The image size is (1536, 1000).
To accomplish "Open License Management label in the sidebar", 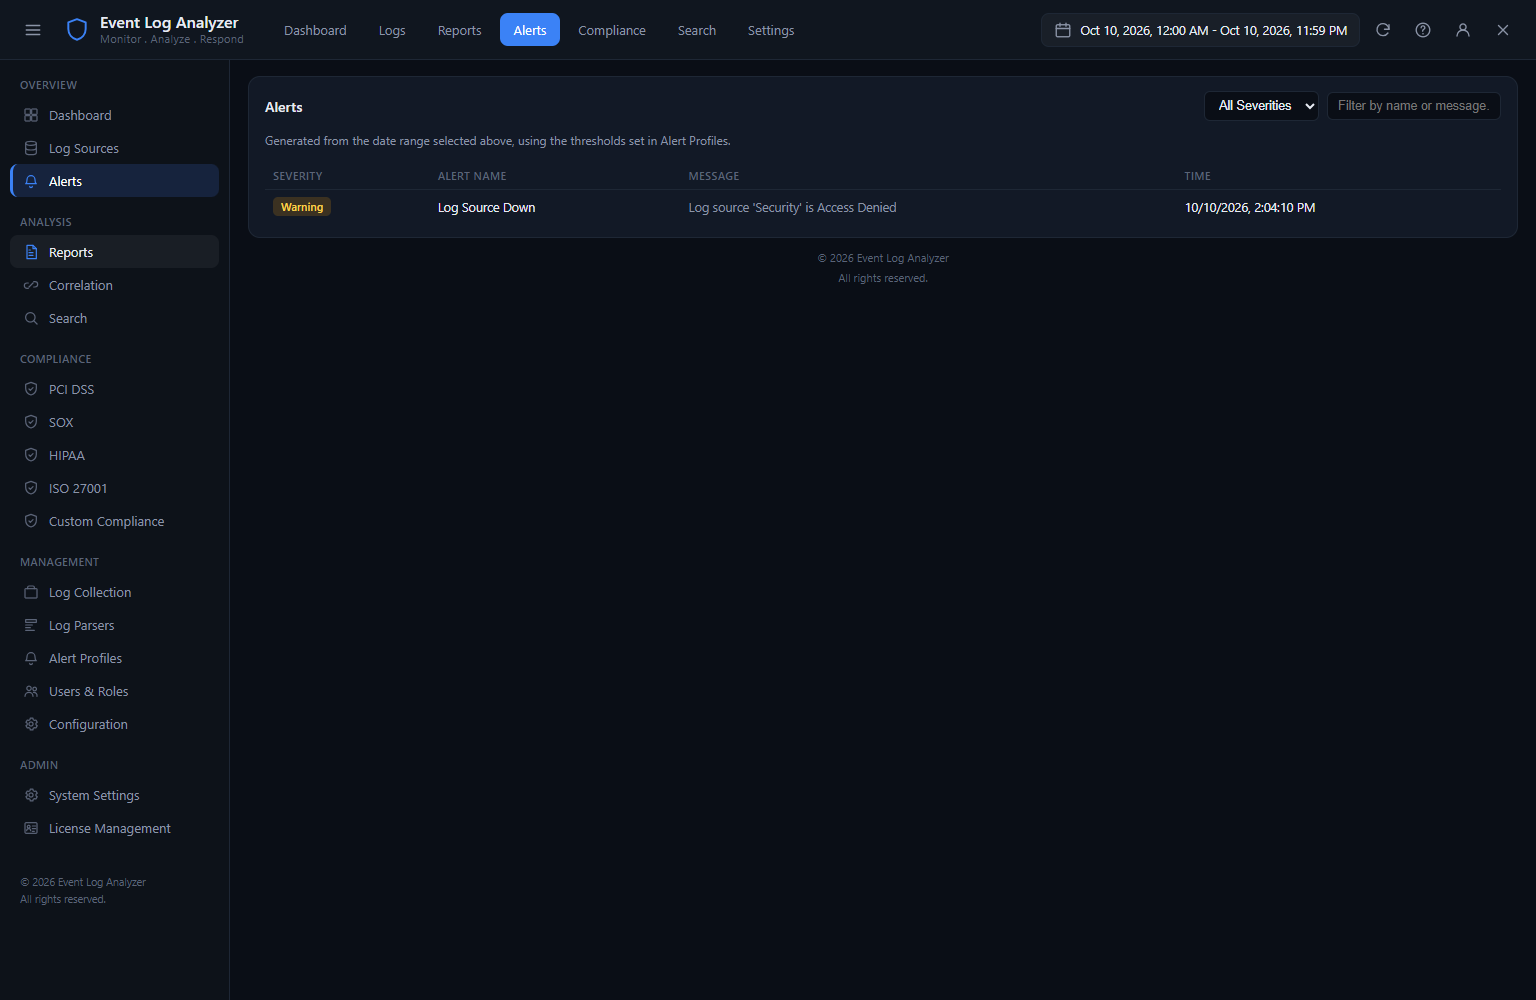I will point(110,828).
